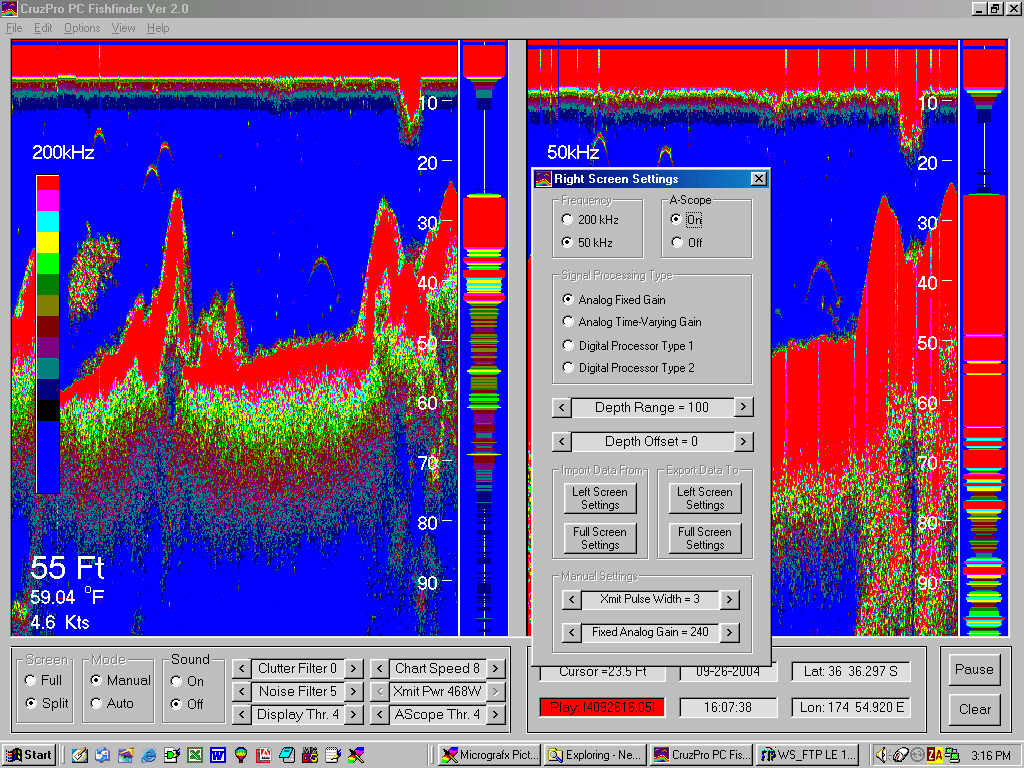Raise Fixed Analog Gain with the right arrow
This screenshot has height=768, width=1024.
(729, 633)
